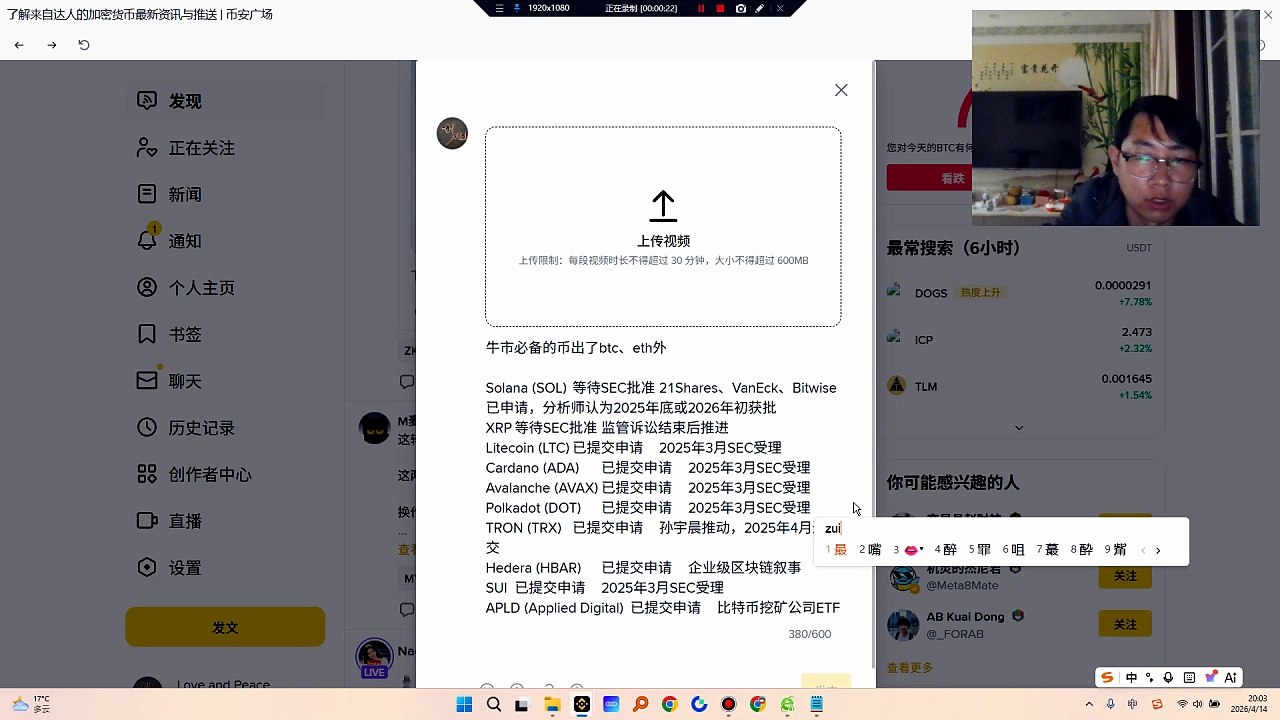Choose the fourth IME candidate 醉
Image resolution: width=1280 pixels, height=720 pixels.
946,549
